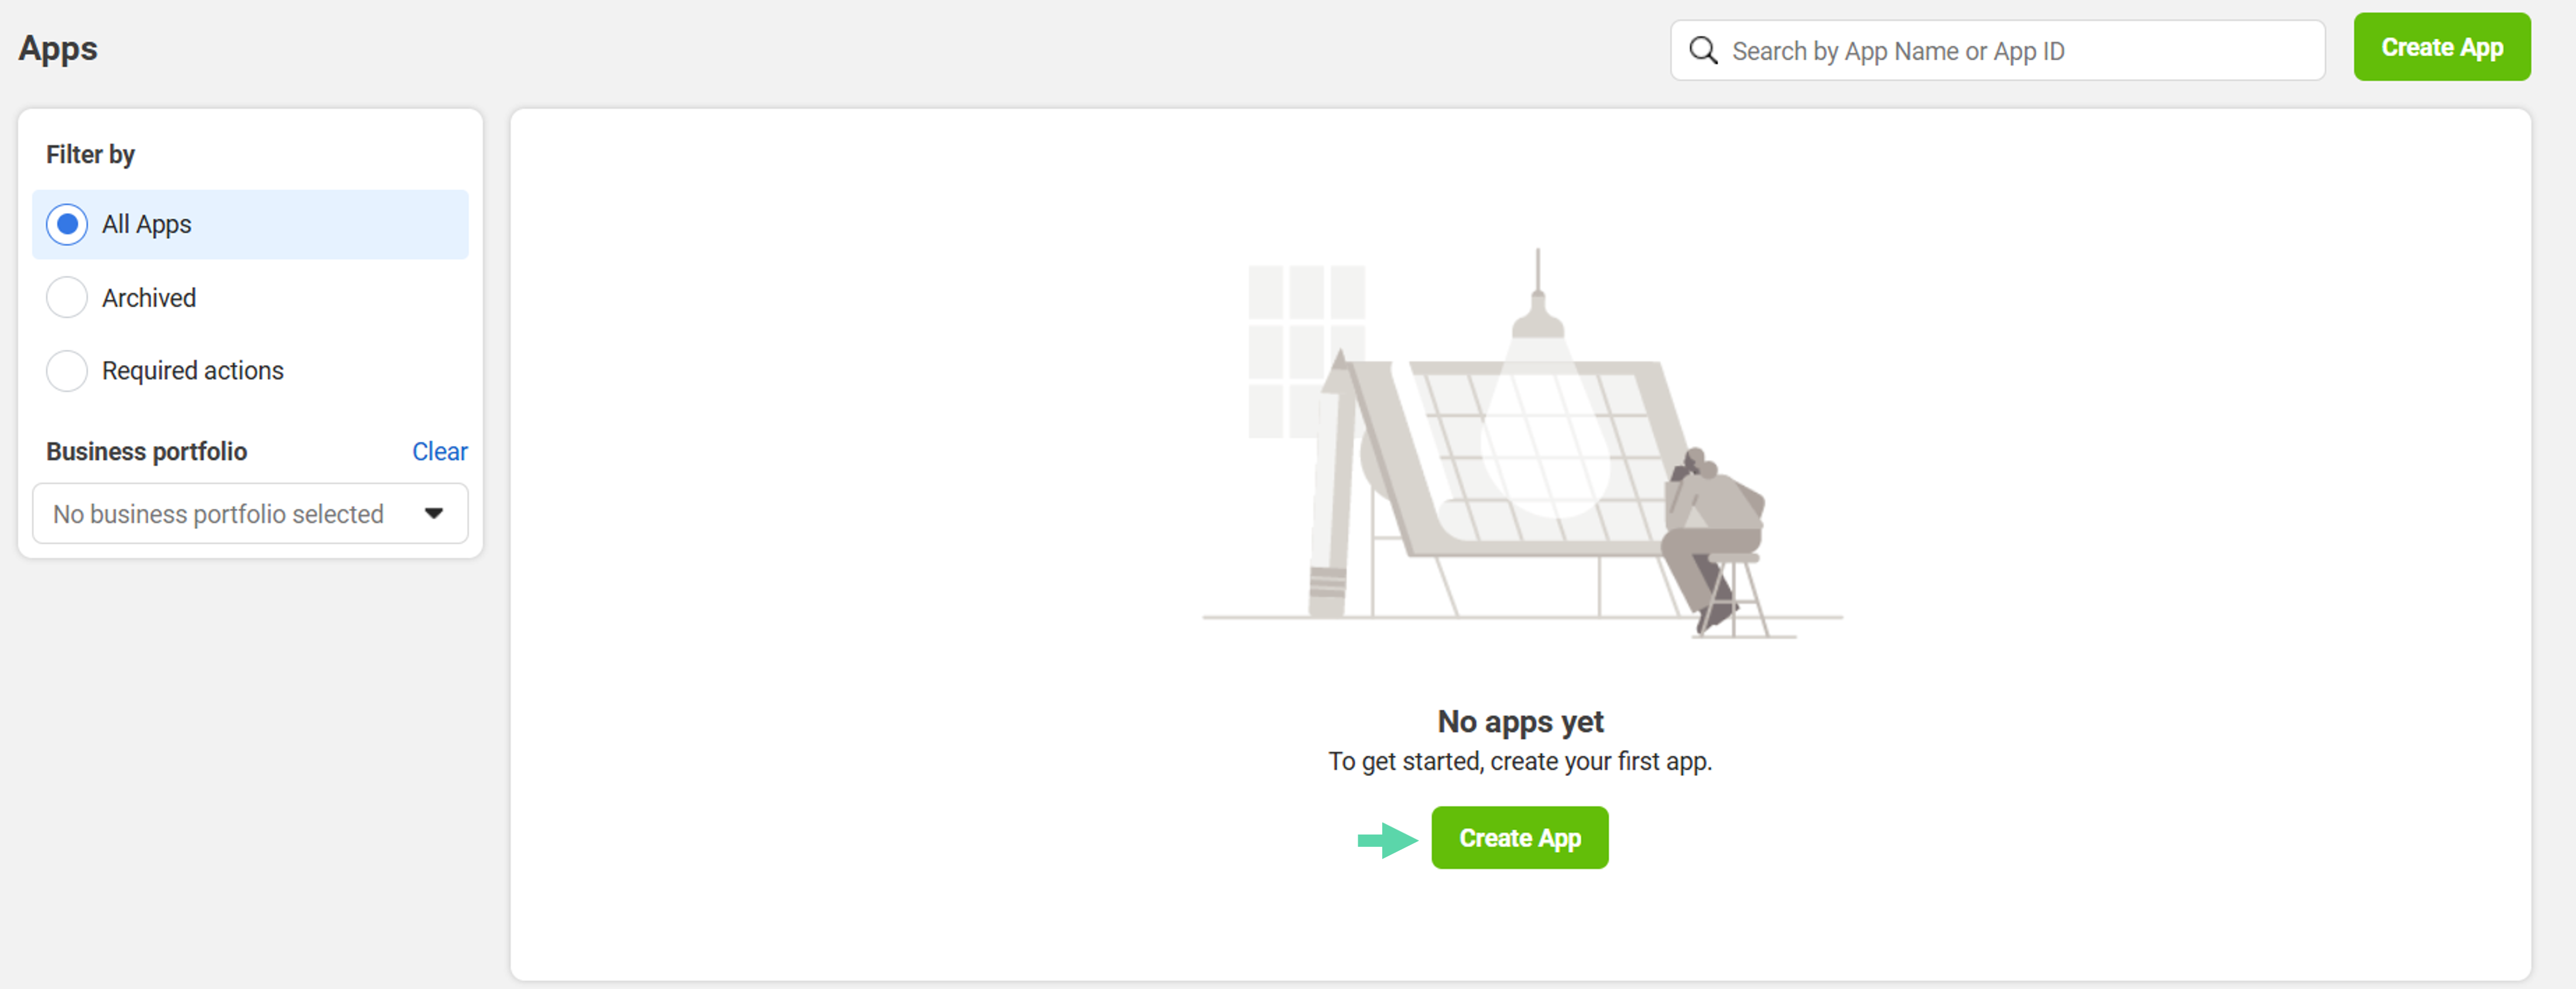Click the Archived filter label

coord(149,298)
